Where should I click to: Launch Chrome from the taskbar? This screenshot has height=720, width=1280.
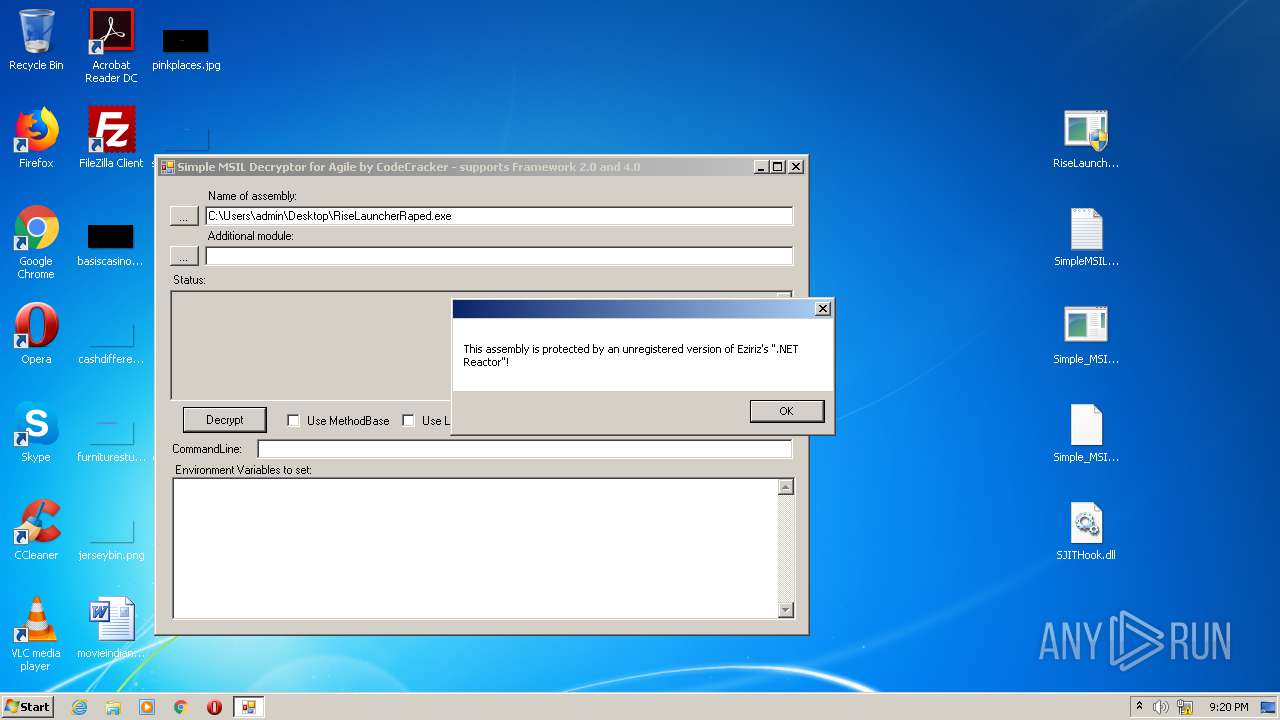(x=181, y=707)
